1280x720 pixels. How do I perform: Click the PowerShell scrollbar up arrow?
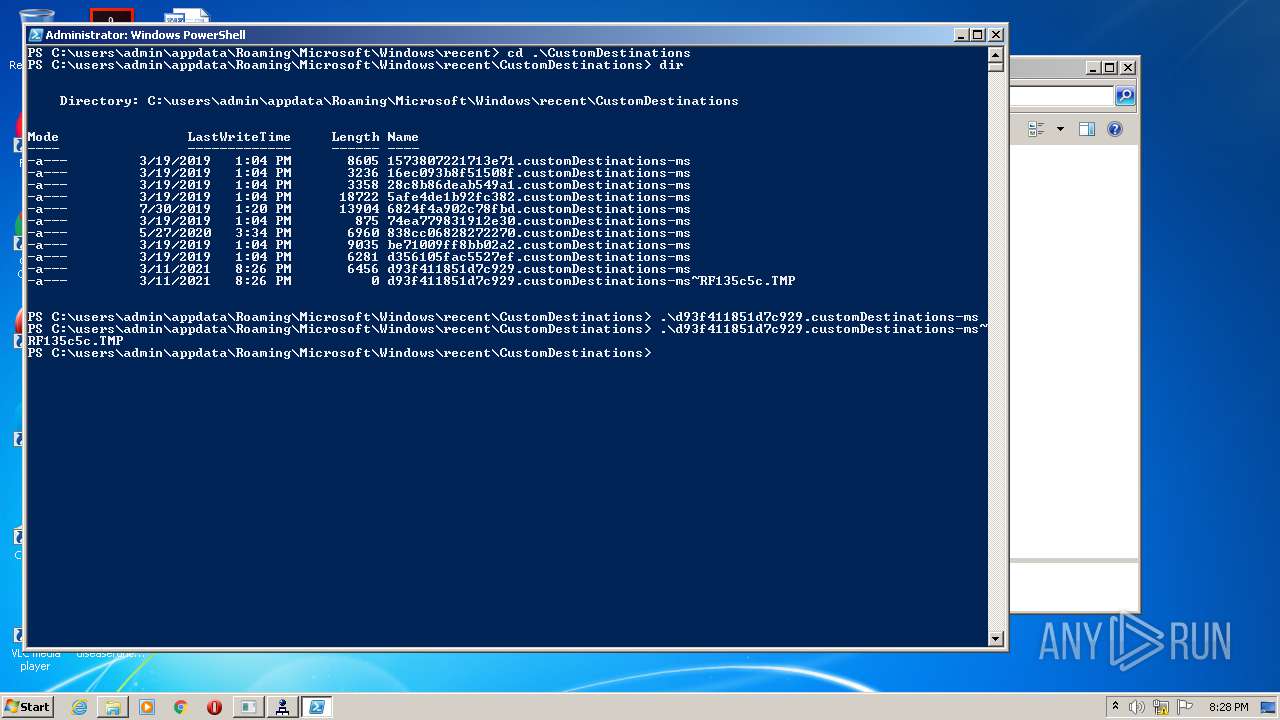[995, 54]
